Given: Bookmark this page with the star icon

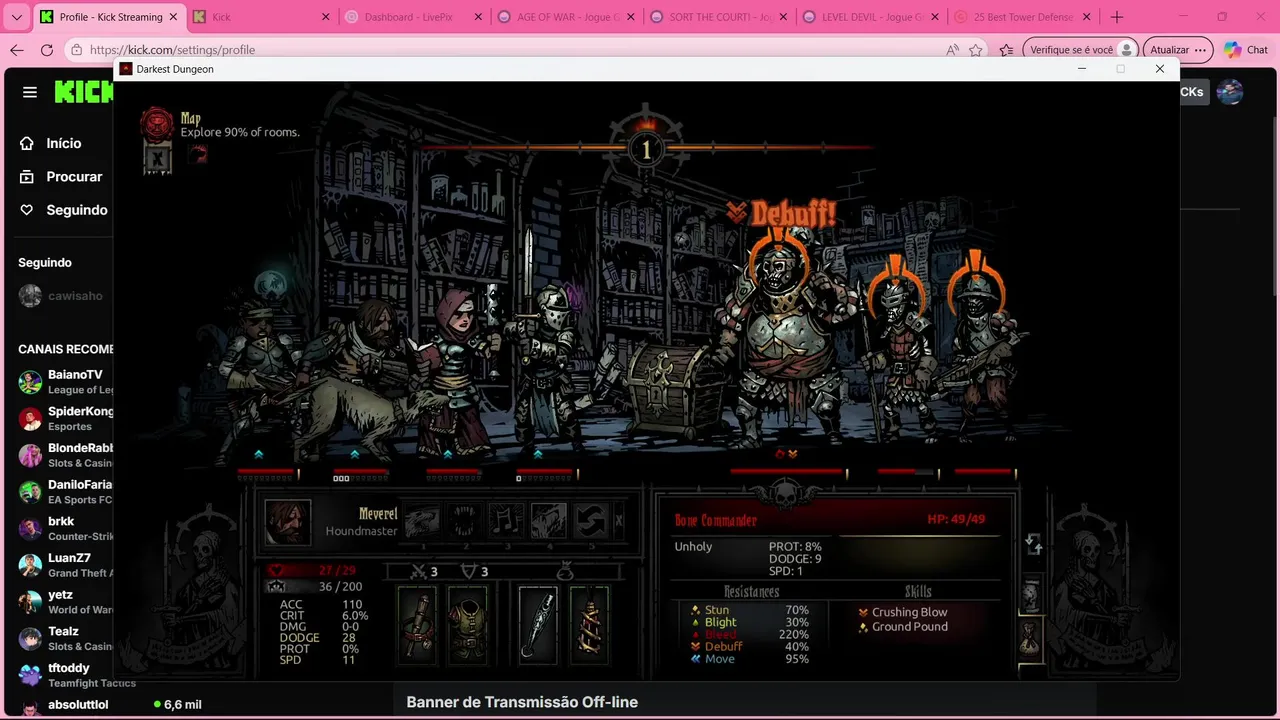Looking at the screenshot, I should [x=976, y=50].
